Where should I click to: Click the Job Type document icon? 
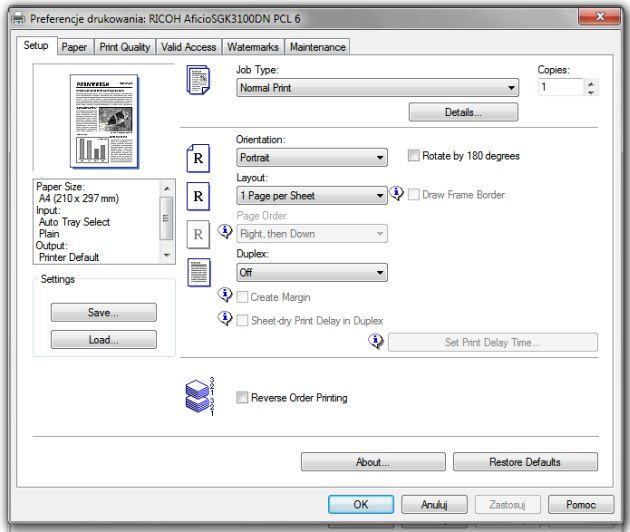click(198, 80)
